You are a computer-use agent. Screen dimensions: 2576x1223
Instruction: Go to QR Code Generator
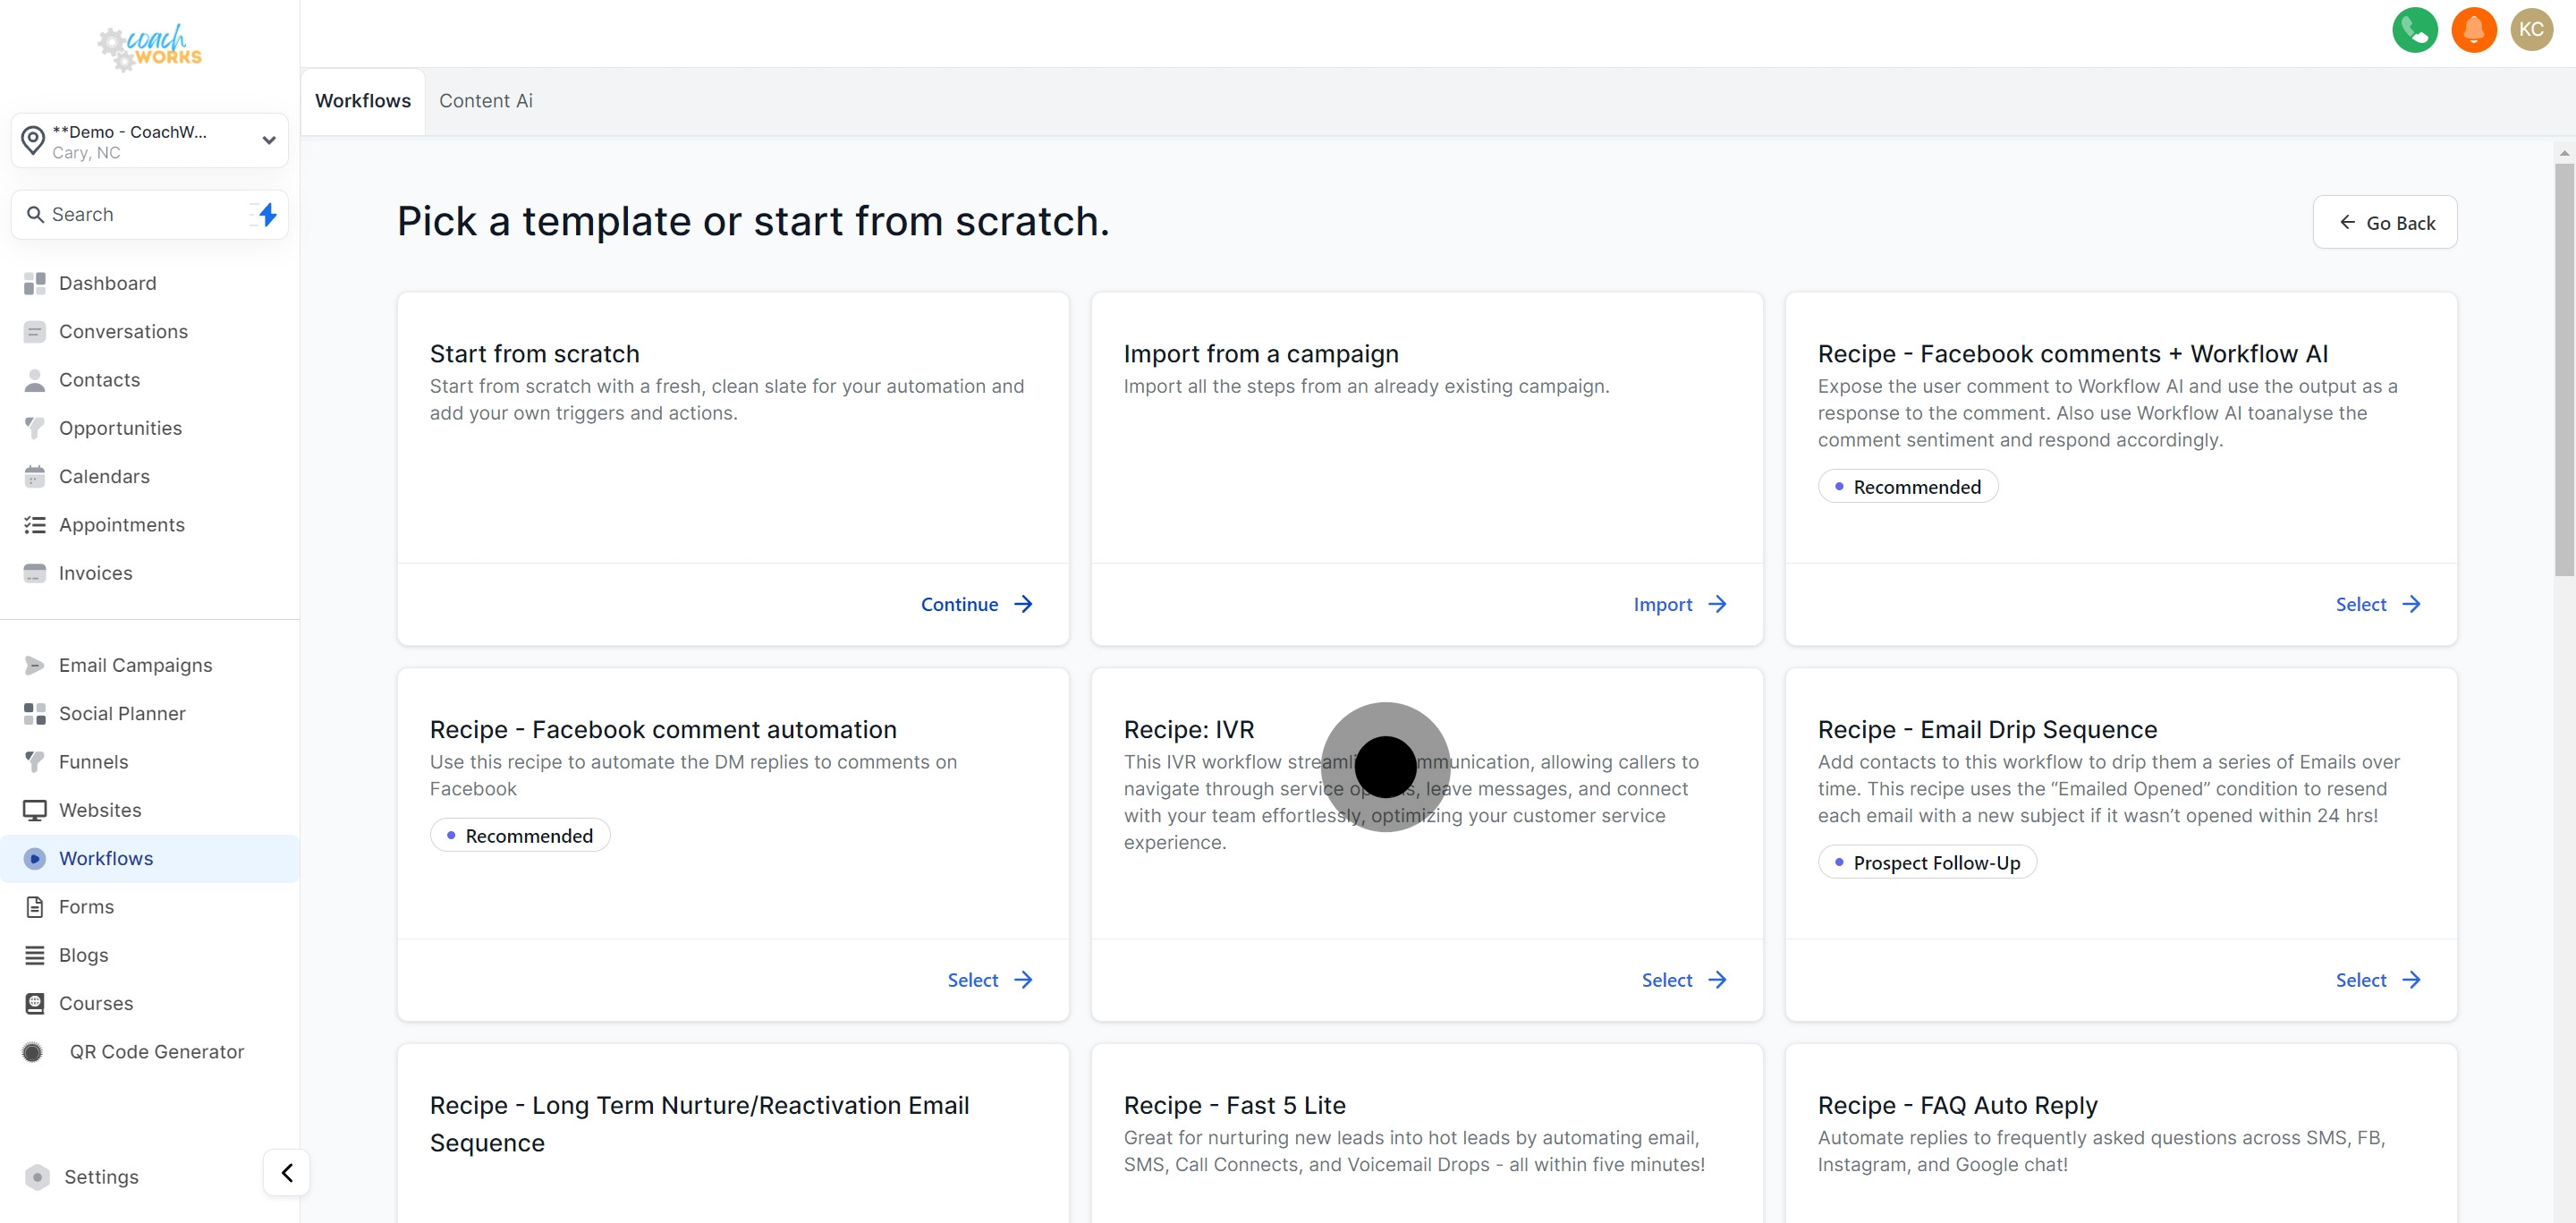tap(156, 1051)
